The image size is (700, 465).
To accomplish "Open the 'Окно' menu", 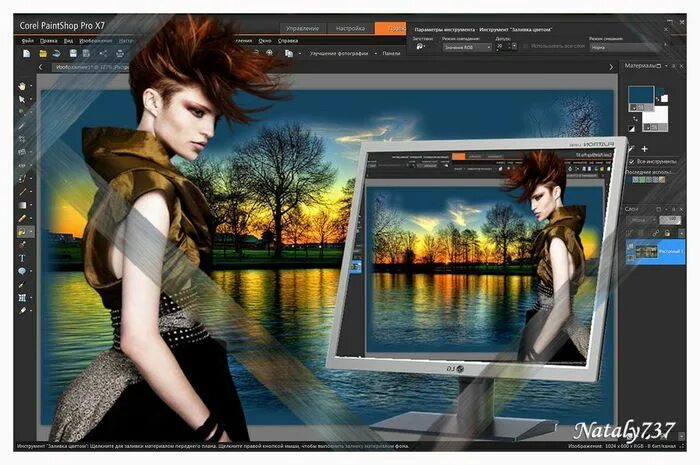I will 265,41.
